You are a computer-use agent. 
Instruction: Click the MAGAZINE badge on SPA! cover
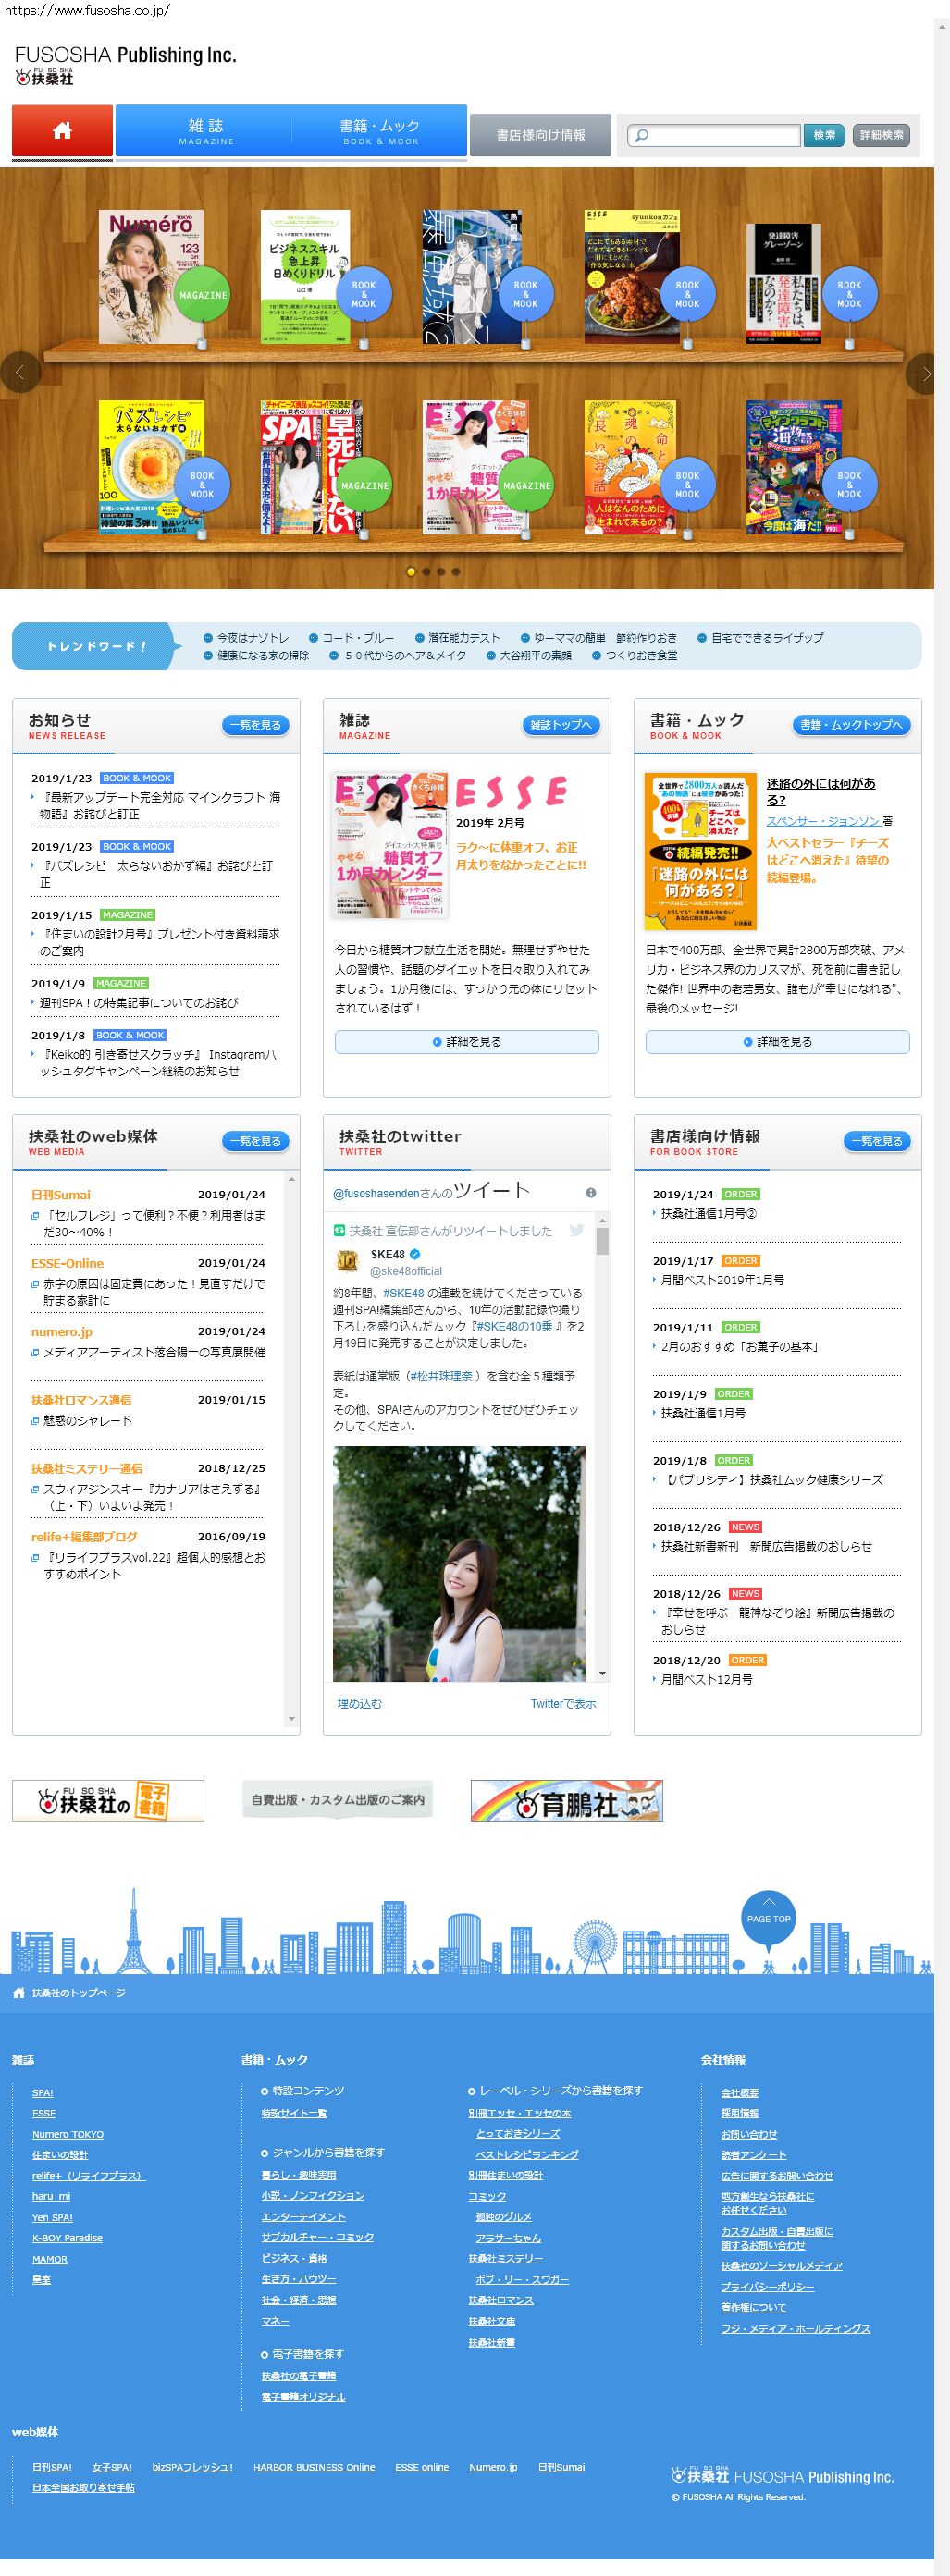click(365, 485)
